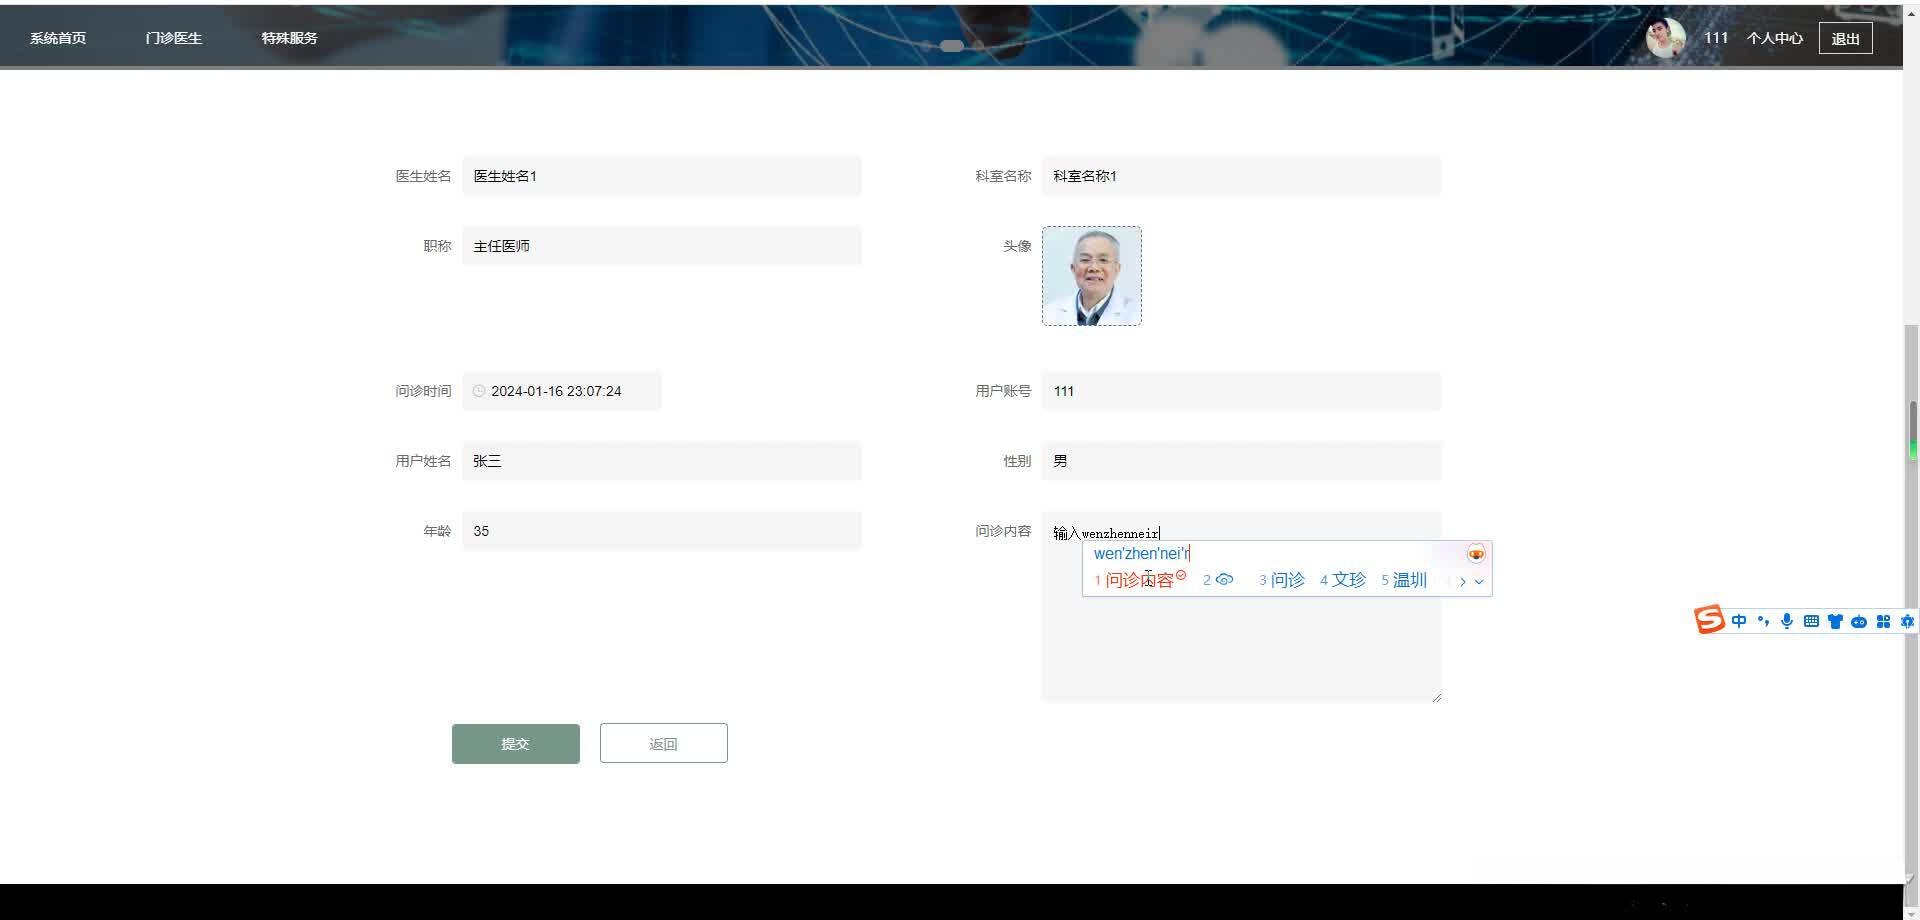Click the next page arrow in candidate bar
This screenshot has height=920, width=1920.
[1463, 581]
